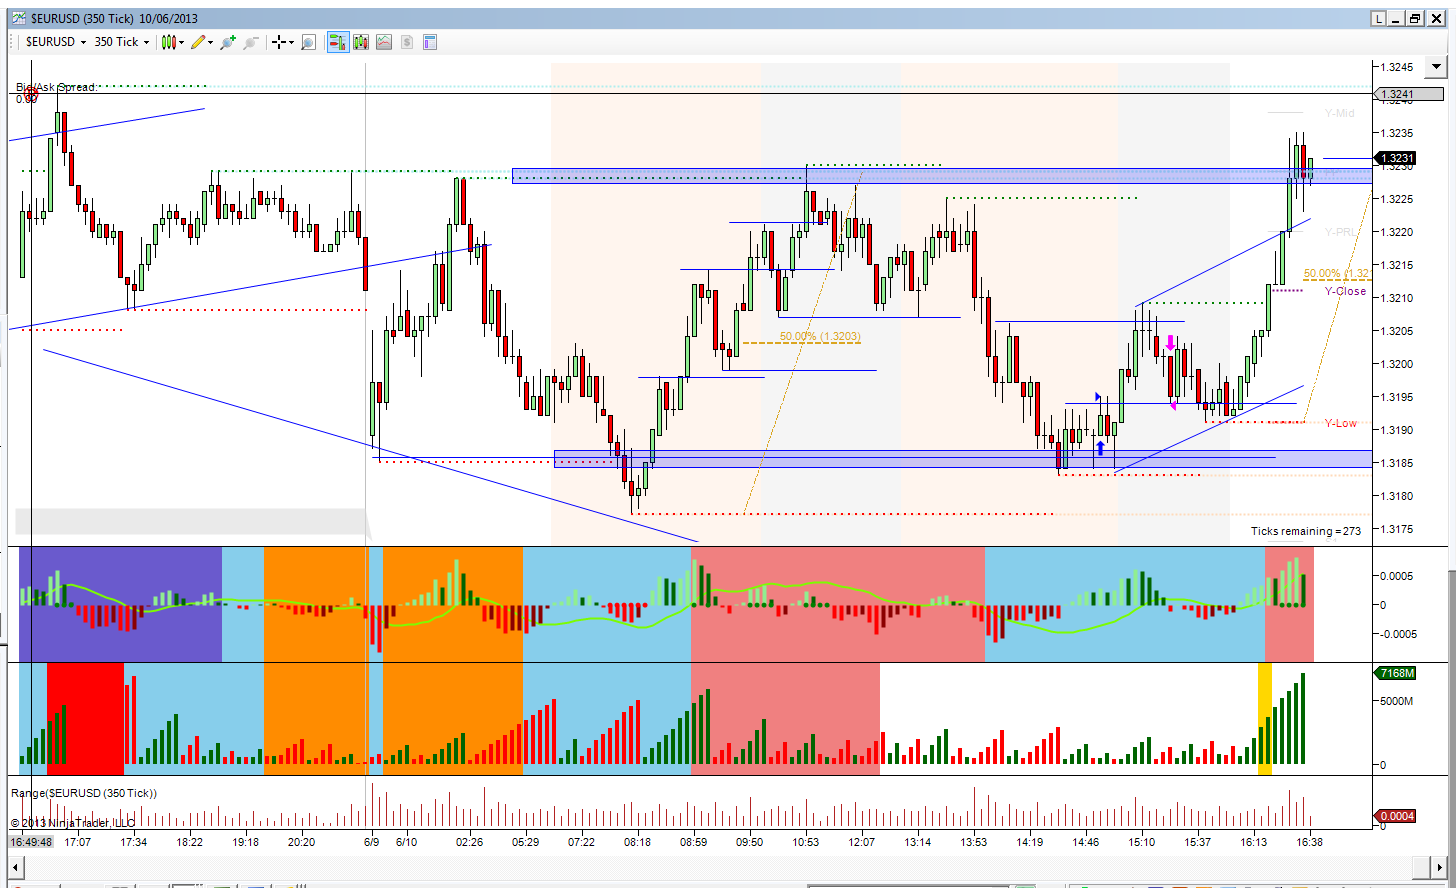This screenshot has height=888, width=1456.
Task: Toggle the highlighted Chart Trader toolbar icon
Action: (x=336, y=42)
